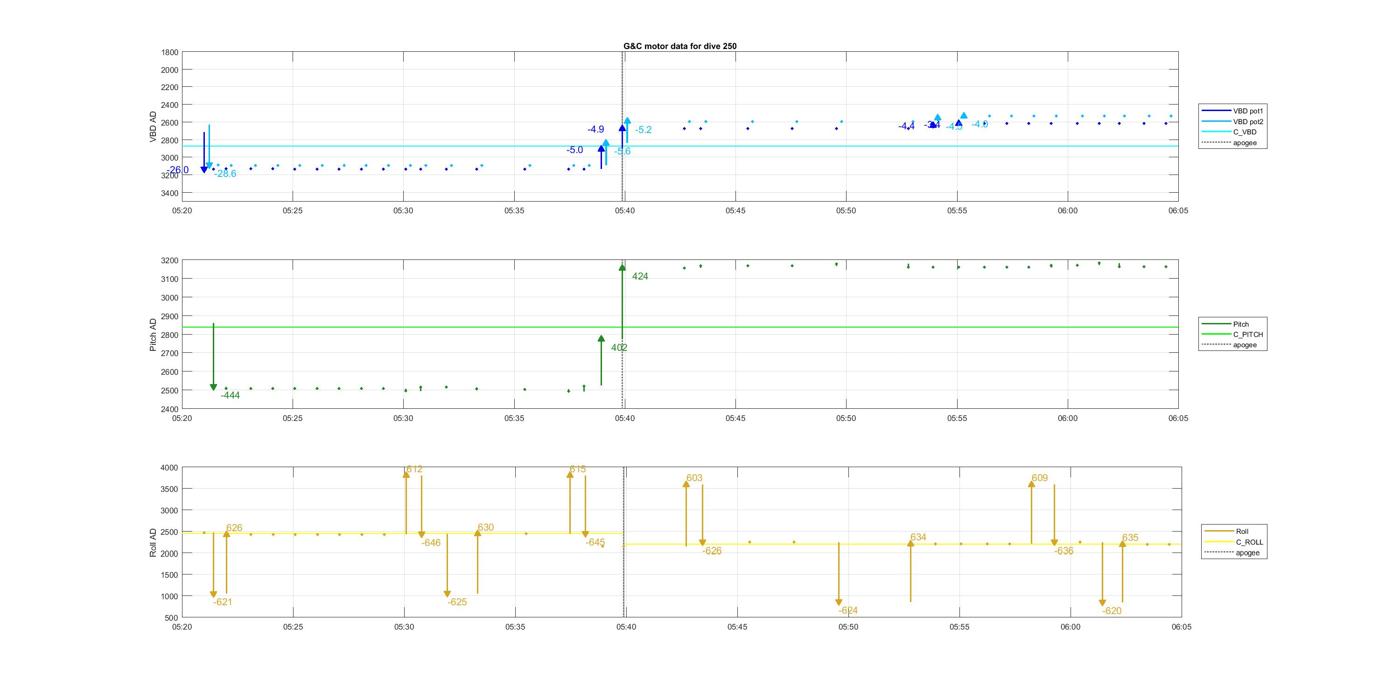Click the '-5.2' VBD move label
Viewport: 1400px width, 693px height.
(x=643, y=130)
